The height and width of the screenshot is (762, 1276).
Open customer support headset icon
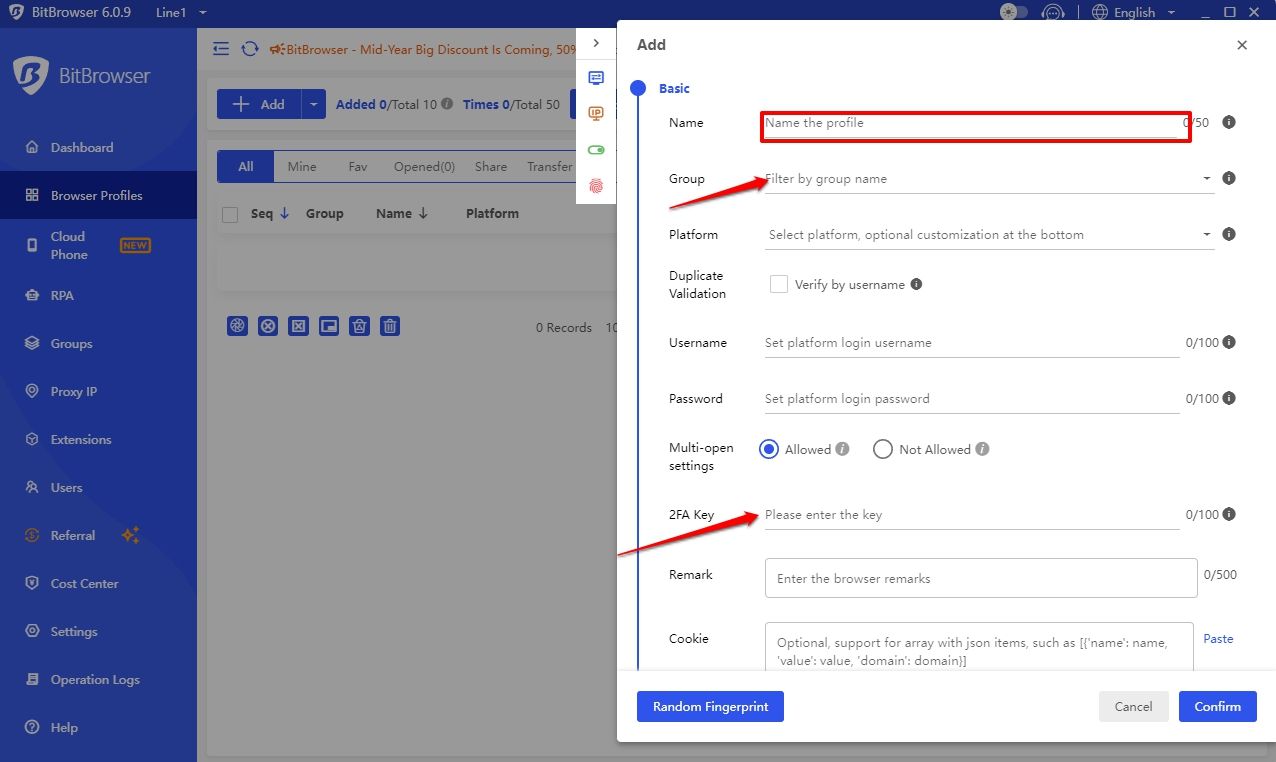point(1051,13)
